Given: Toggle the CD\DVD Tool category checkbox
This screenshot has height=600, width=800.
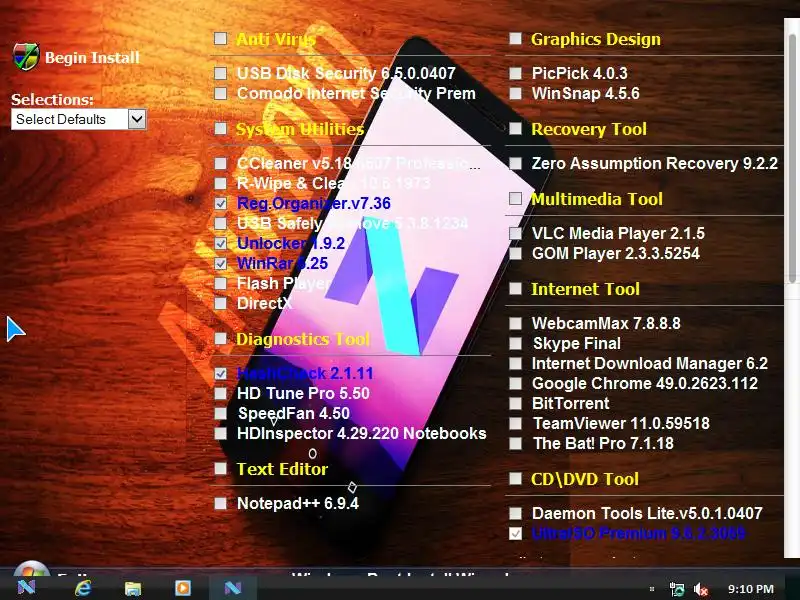Looking at the screenshot, I should pyautogui.click(x=516, y=479).
